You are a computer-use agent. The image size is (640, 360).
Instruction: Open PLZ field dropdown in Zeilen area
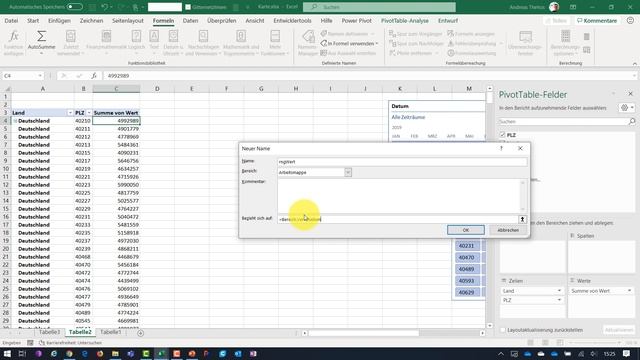559,300
